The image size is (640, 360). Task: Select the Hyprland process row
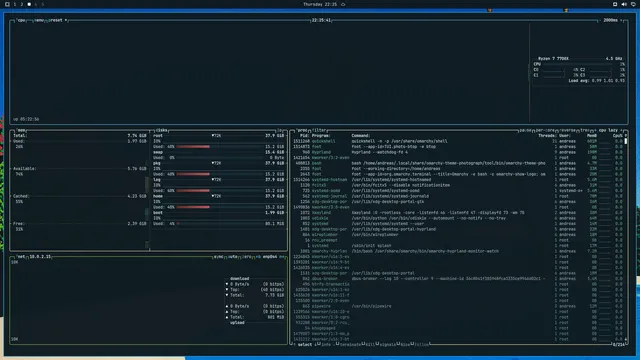457,152
